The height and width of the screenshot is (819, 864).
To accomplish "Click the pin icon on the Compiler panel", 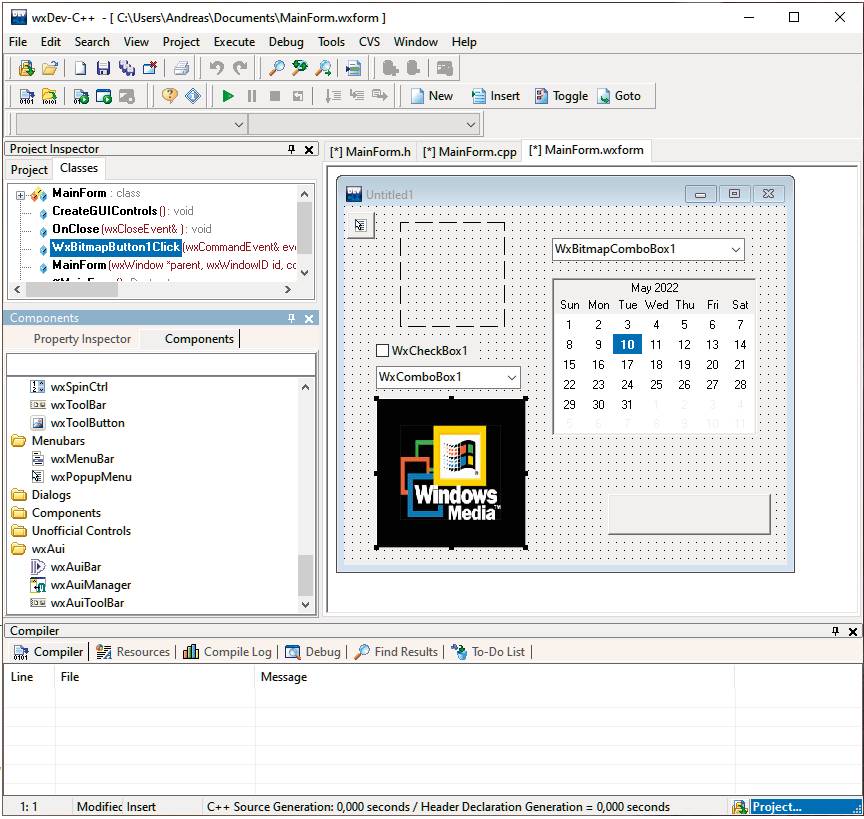I will tap(835, 631).
